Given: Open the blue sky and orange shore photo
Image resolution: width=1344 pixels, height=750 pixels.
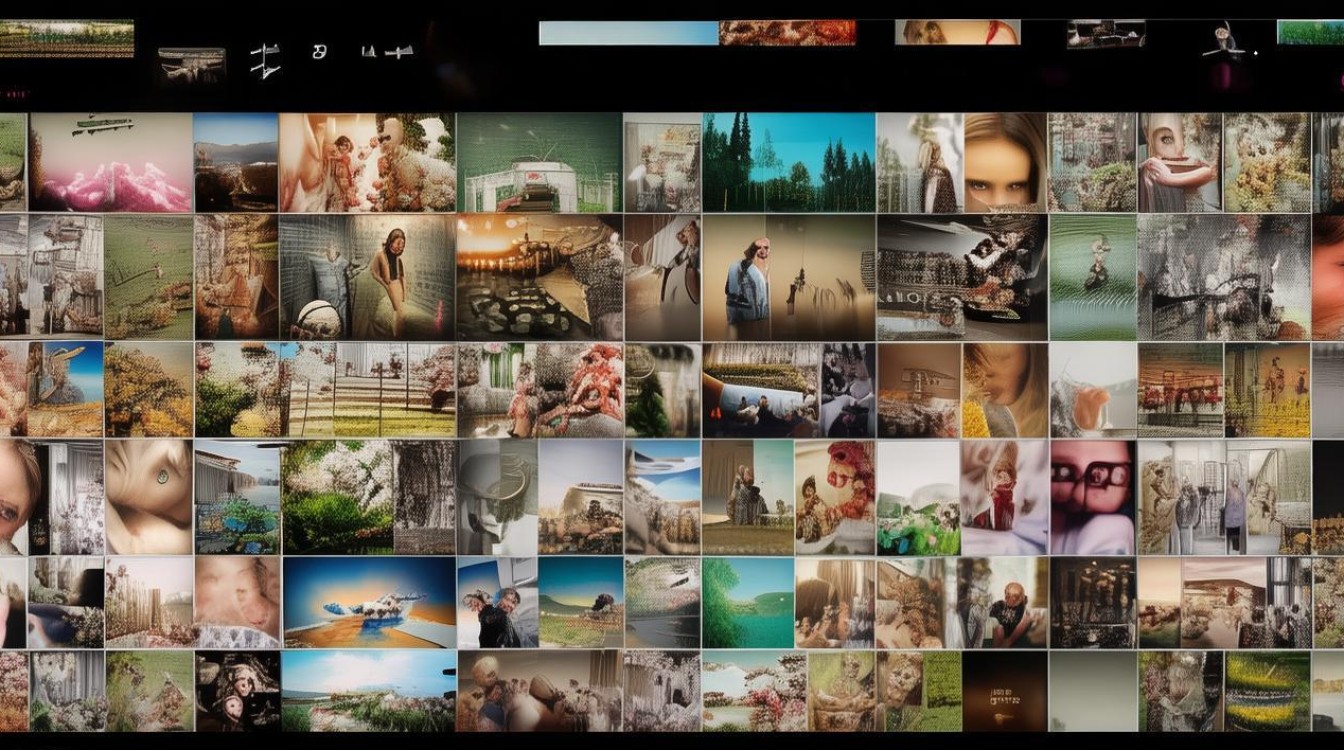Looking at the screenshot, I should tap(367, 602).
